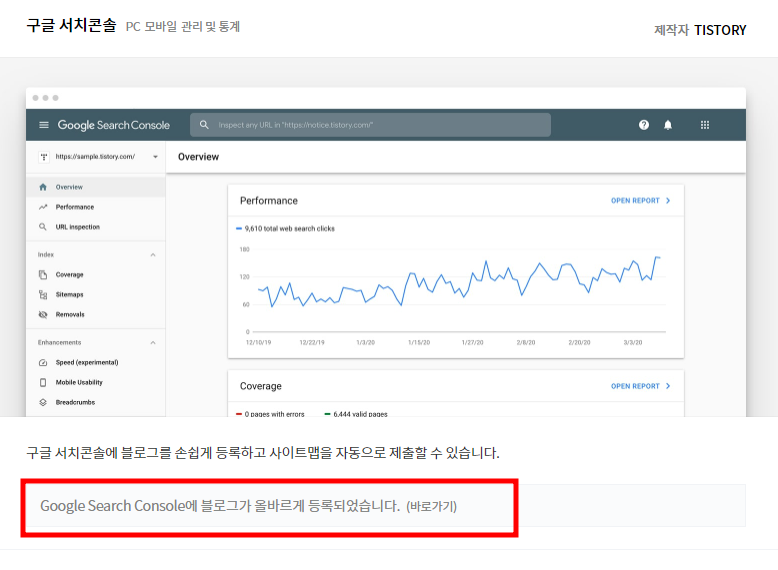Screen dimensions: 778x570
Task: Select Mobile Usability in the sidebar
Action: [x=96, y=382]
